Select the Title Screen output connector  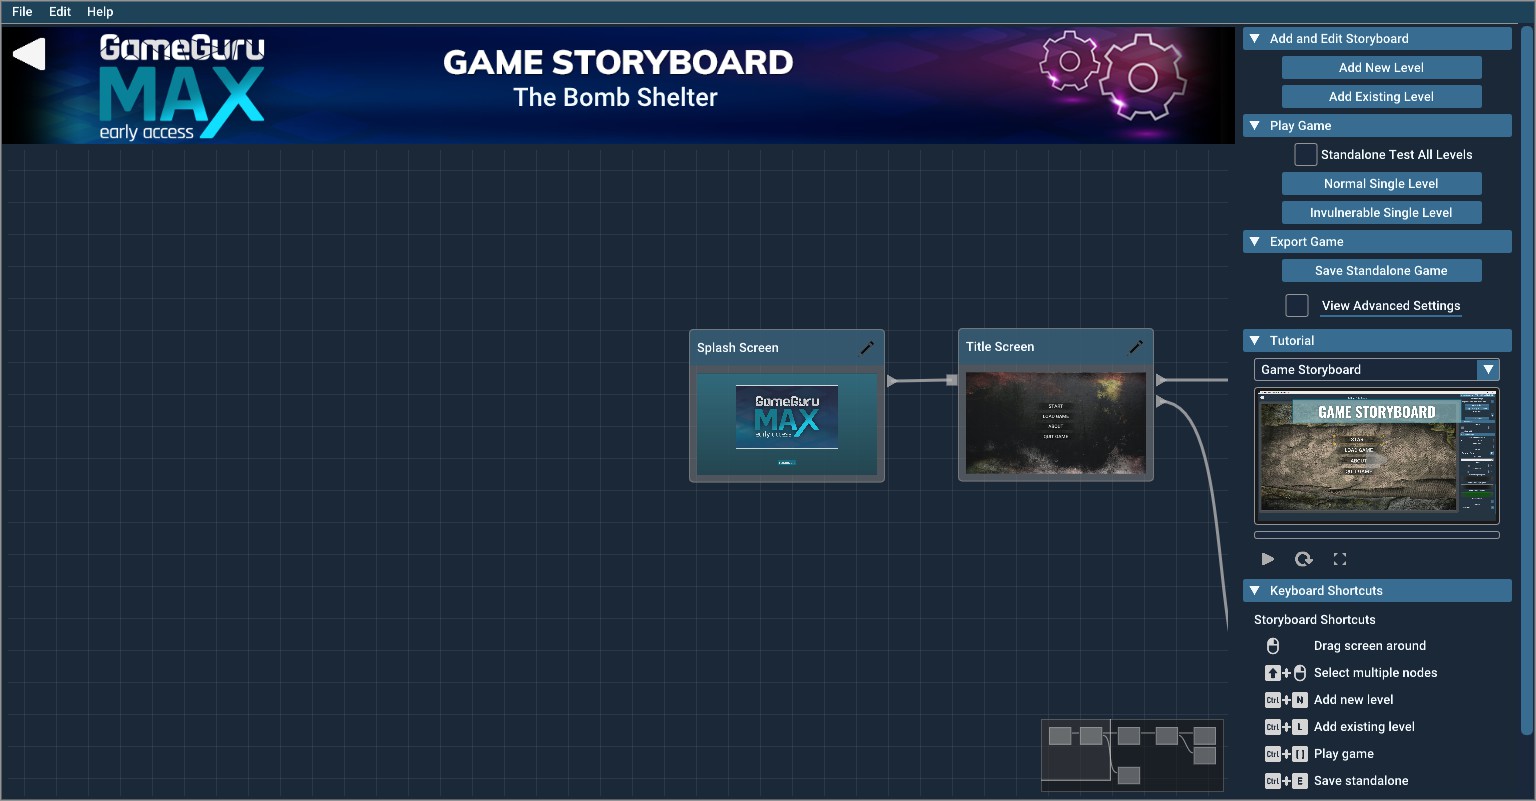click(x=1158, y=380)
